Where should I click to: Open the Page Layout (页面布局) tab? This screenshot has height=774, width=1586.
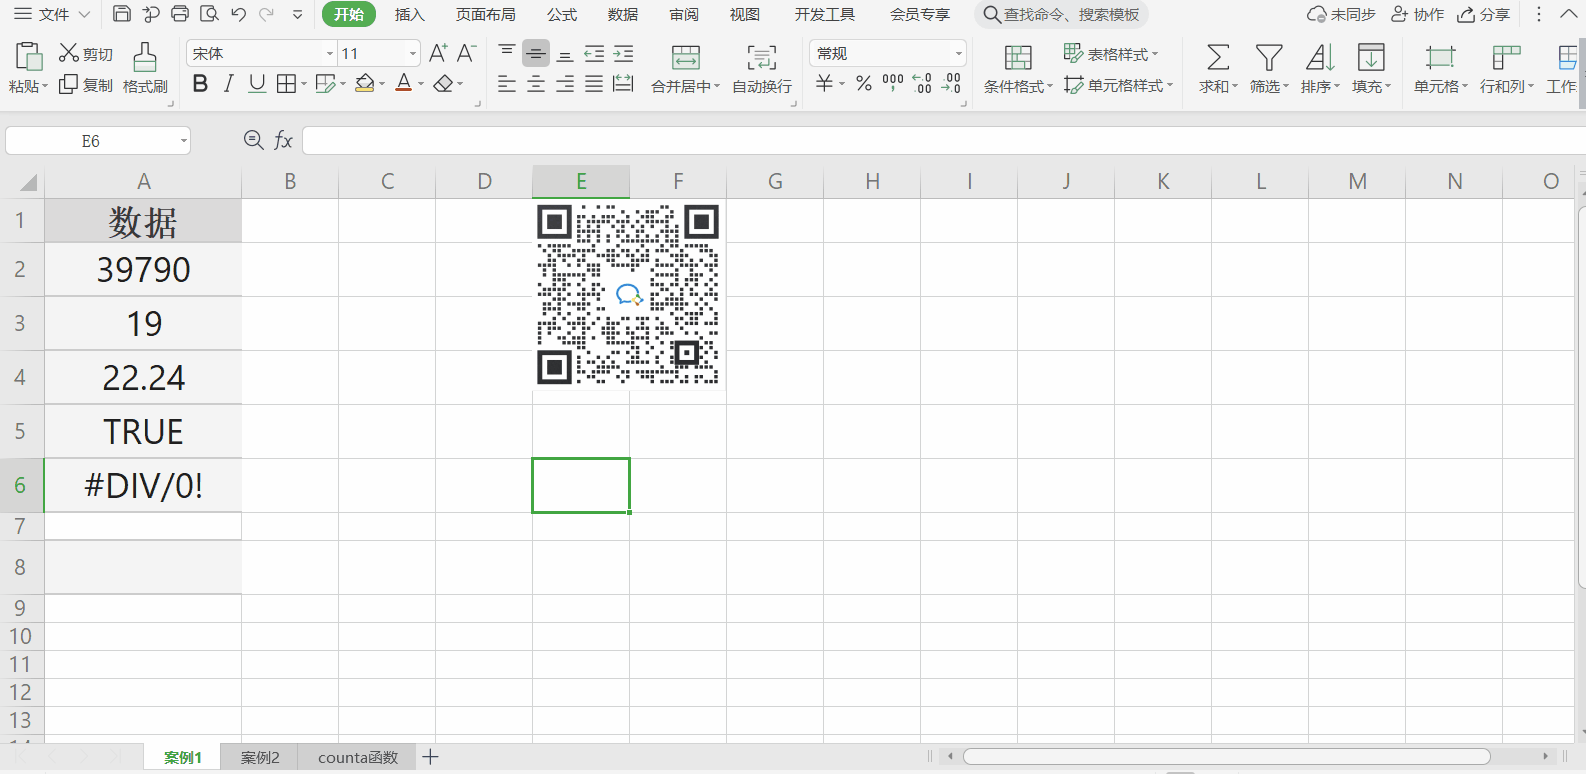[x=486, y=14]
